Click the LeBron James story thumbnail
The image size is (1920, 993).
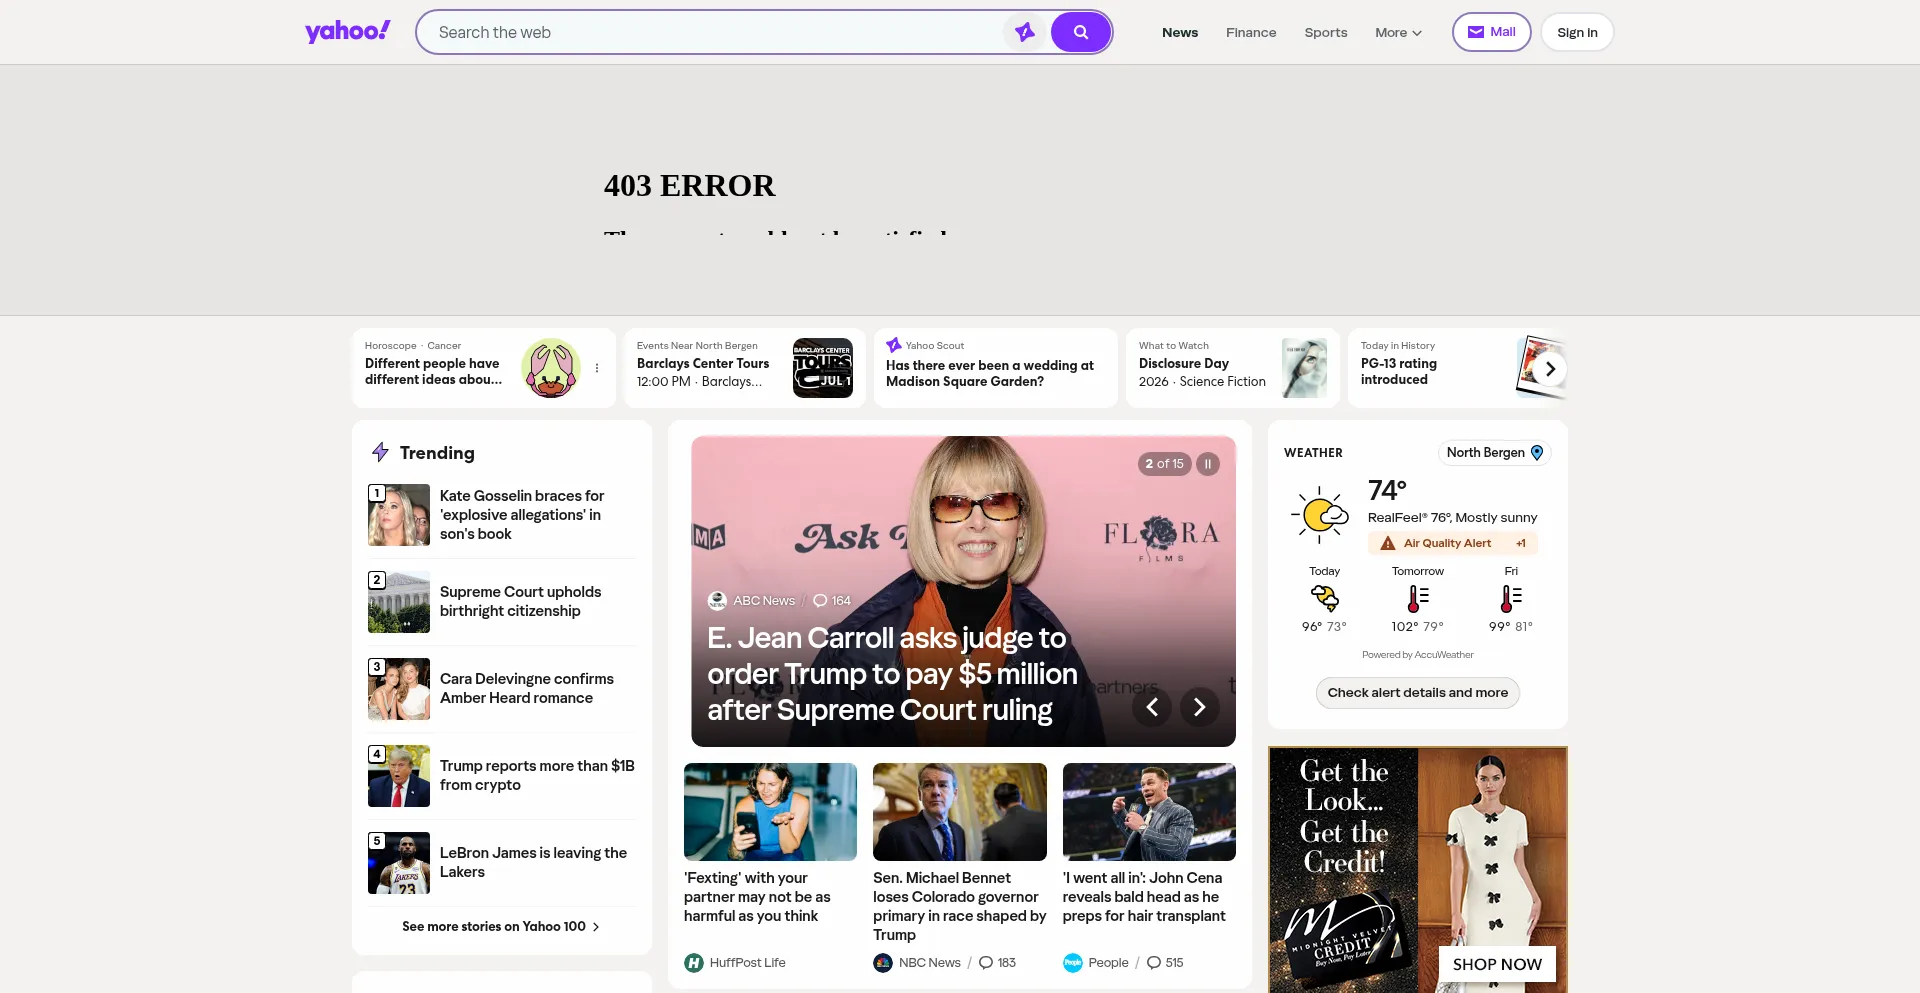point(399,863)
